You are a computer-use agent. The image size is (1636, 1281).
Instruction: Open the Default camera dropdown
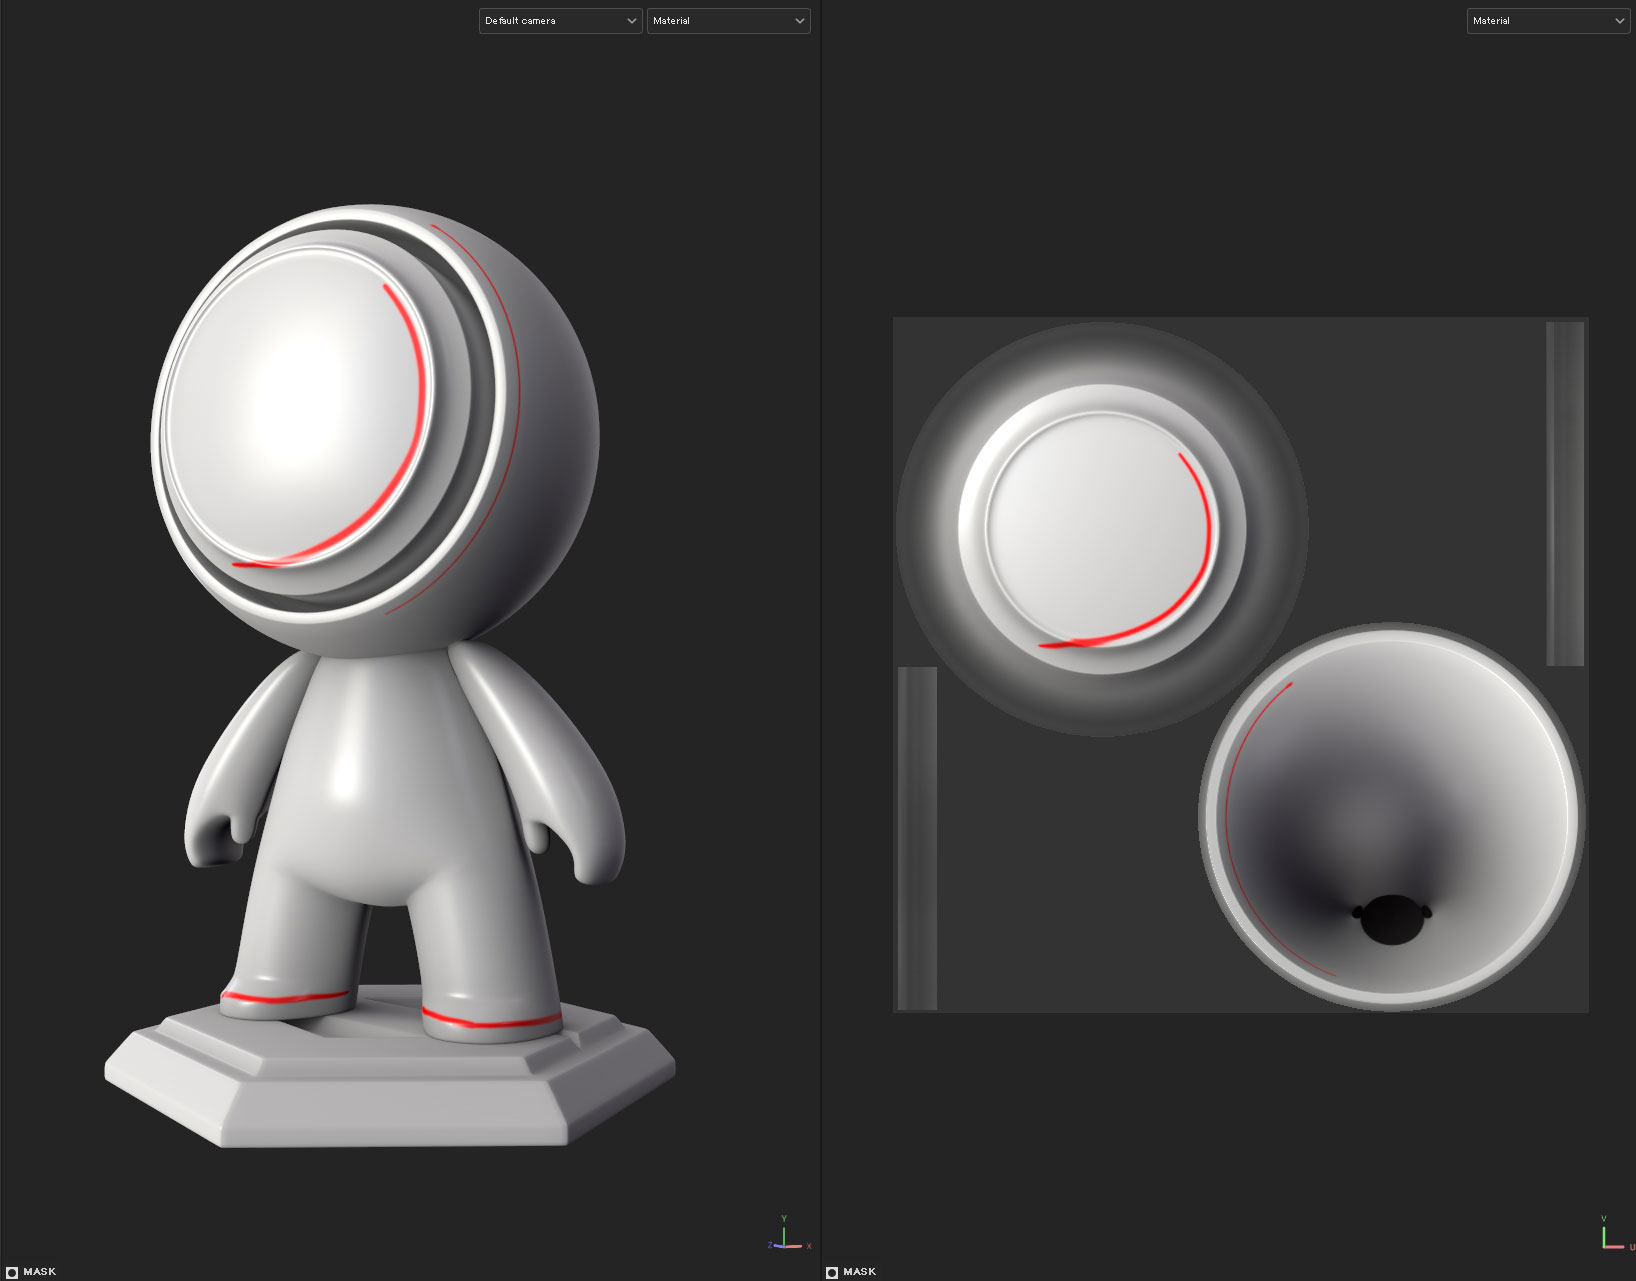tap(560, 21)
